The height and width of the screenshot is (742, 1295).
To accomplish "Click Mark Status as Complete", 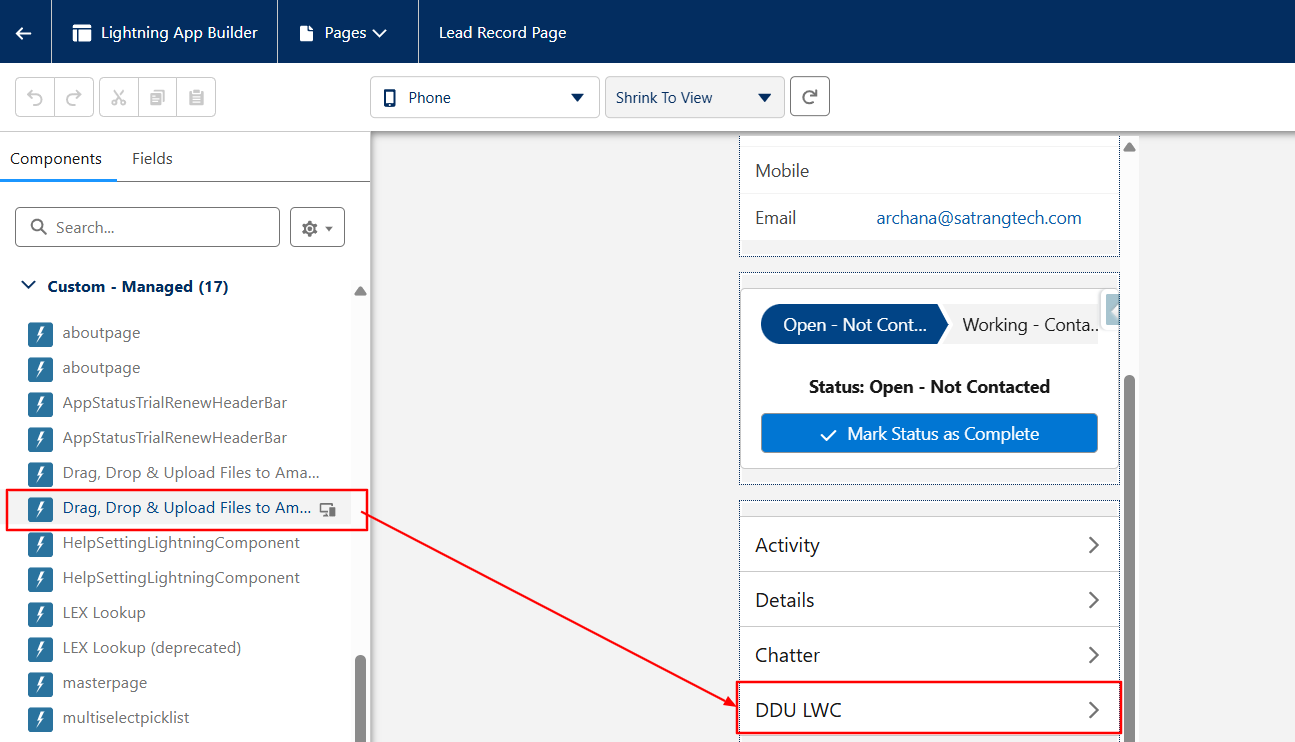I will point(929,434).
